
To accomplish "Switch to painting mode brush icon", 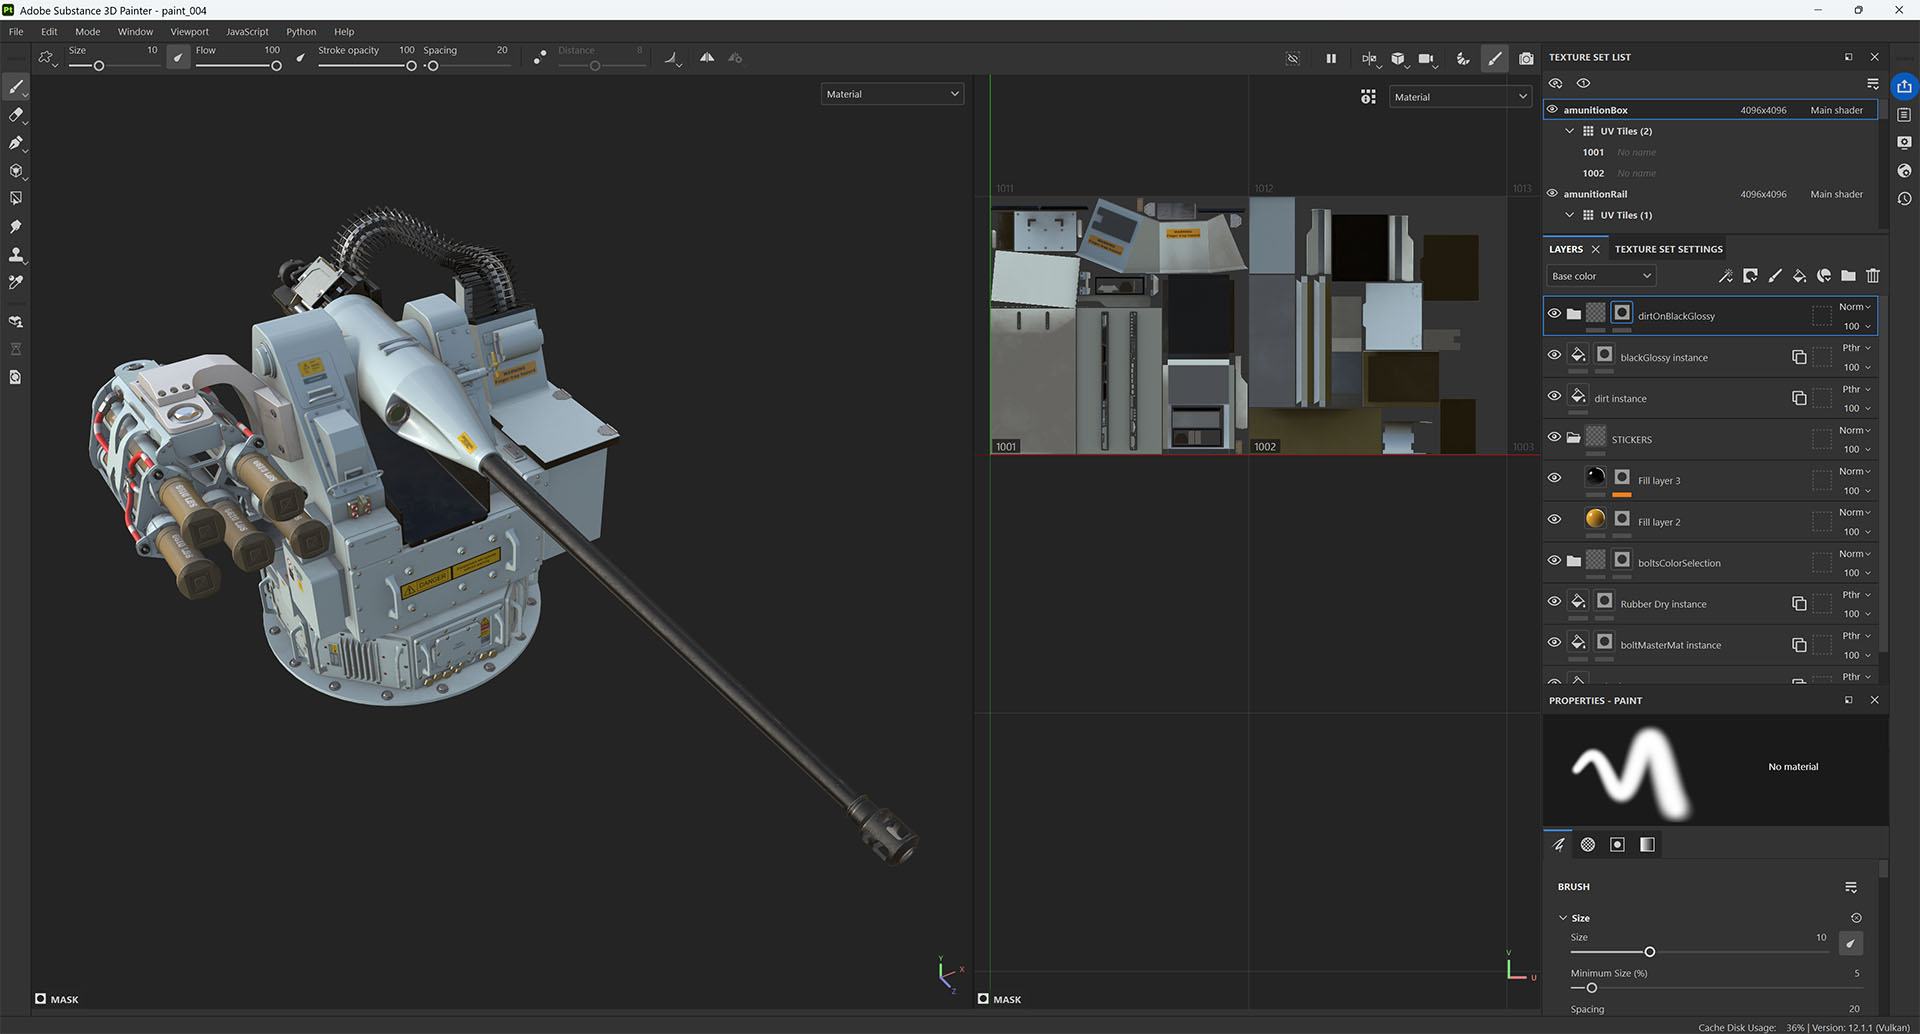I will 1495,58.
